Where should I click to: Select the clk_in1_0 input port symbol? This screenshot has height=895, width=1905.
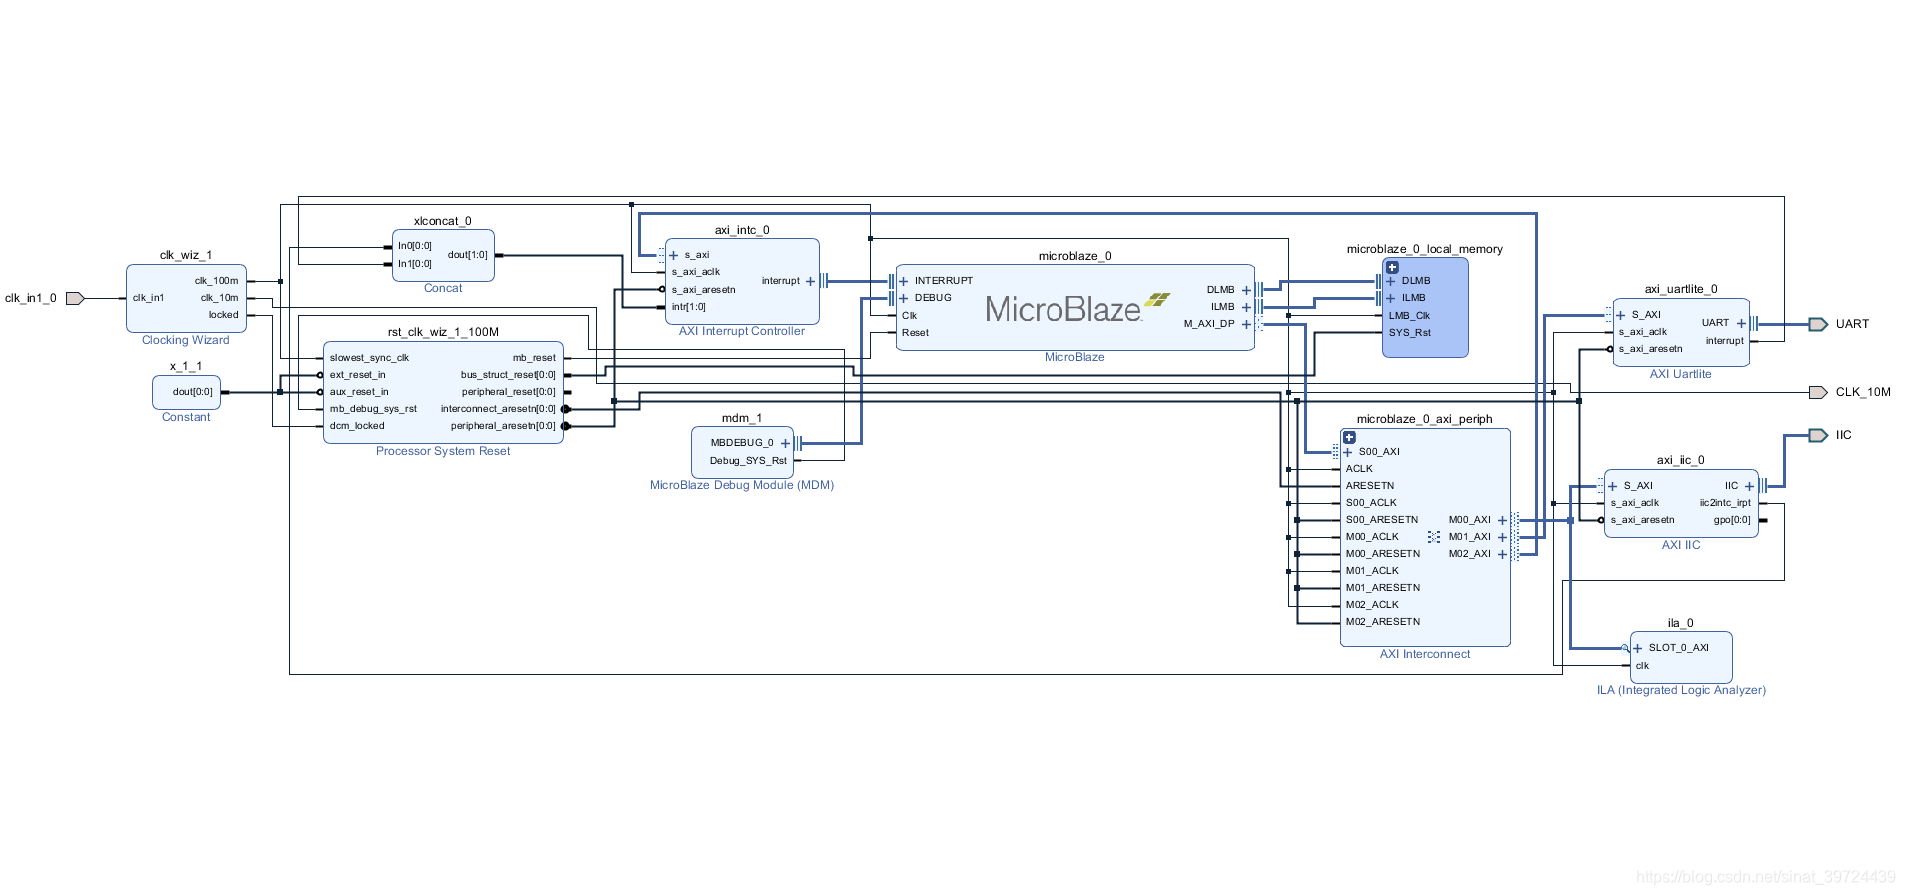click(75, 298)
